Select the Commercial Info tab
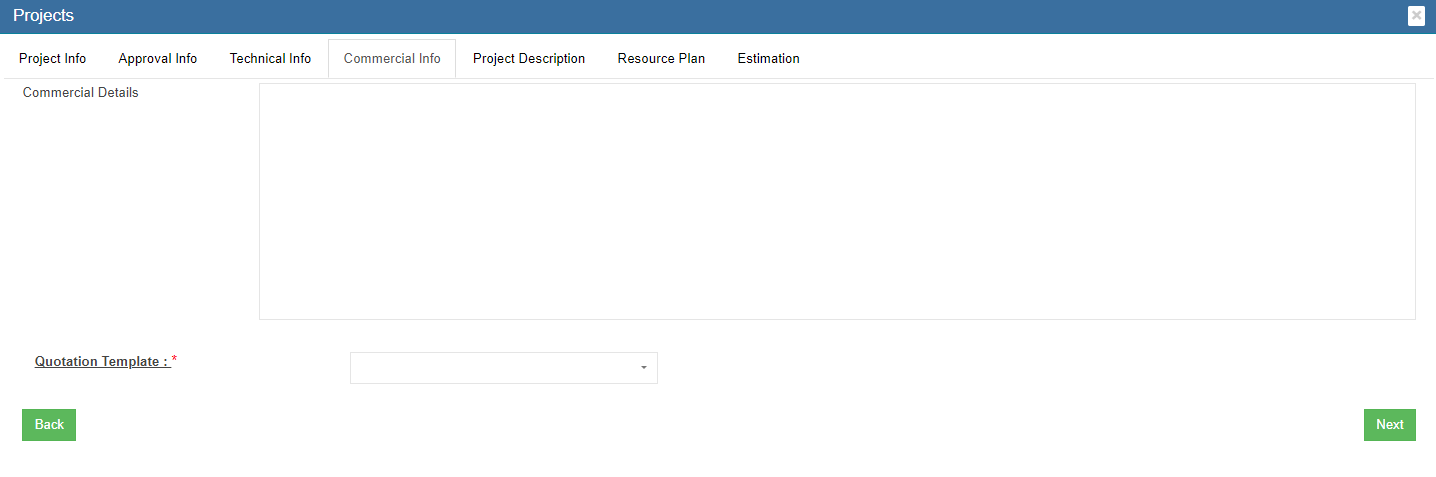The height and width of the screenshot is (477, 1436). coord(392,59)
